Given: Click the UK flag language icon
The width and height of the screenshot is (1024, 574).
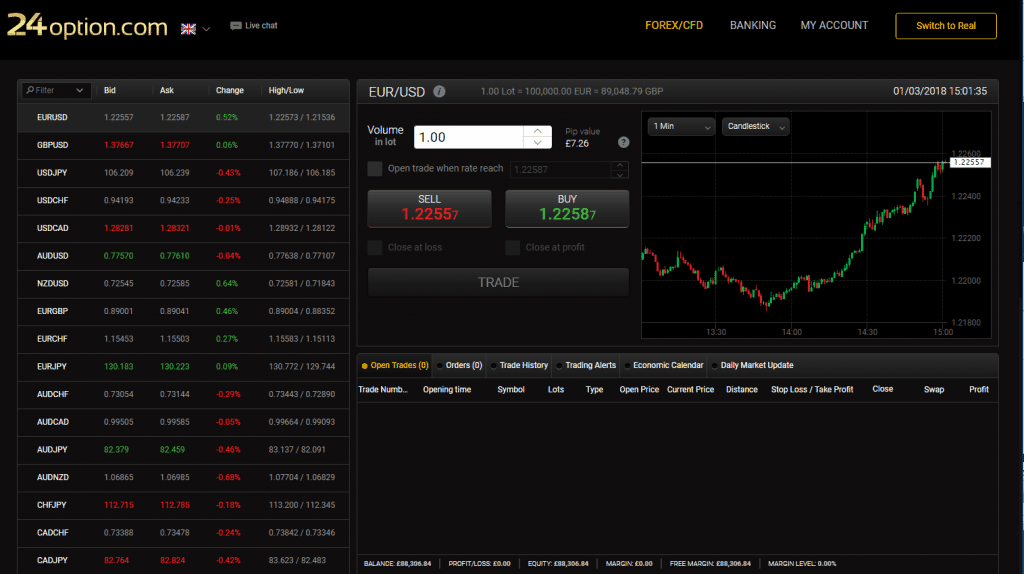Looking at the screenshot, I should coord(188,29).
